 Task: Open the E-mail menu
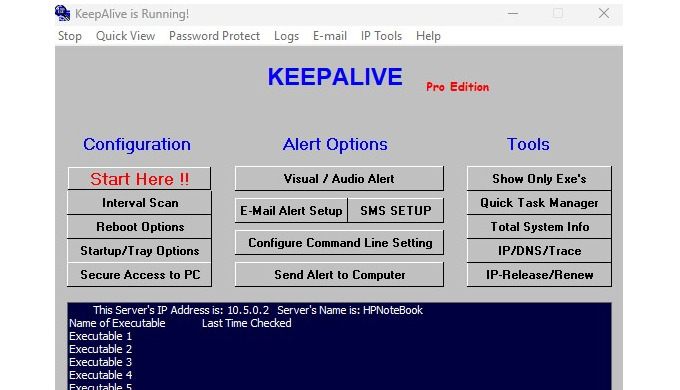(x=330, y=36)
